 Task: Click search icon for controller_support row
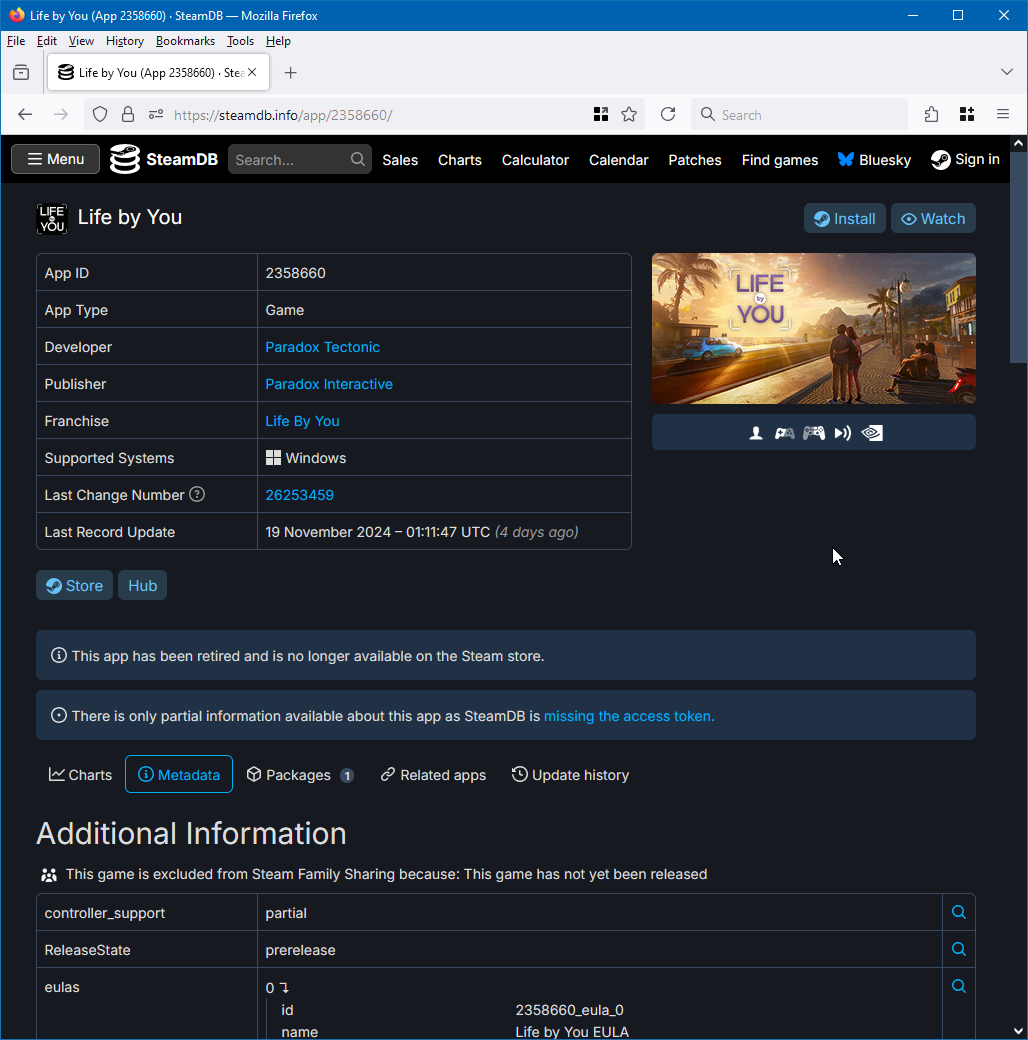coord(958,912)
